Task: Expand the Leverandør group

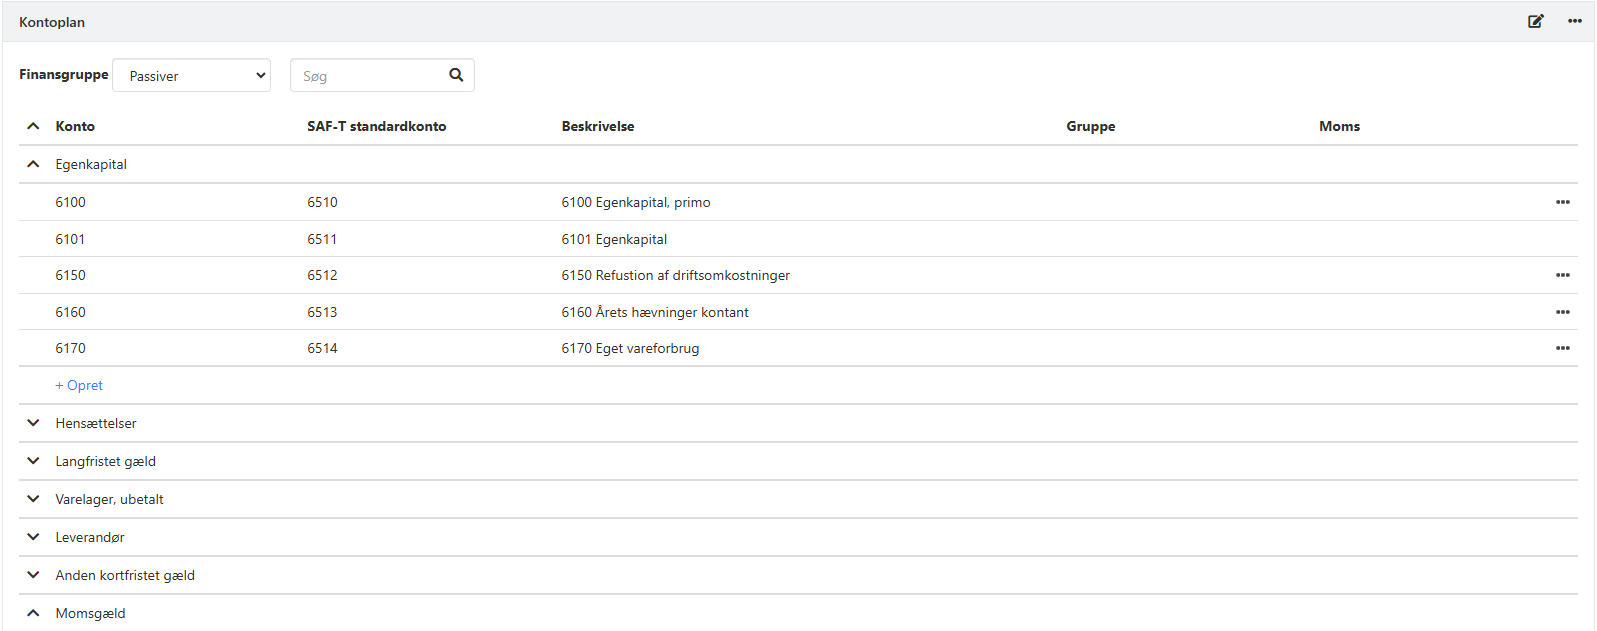Action: (33, 537)
